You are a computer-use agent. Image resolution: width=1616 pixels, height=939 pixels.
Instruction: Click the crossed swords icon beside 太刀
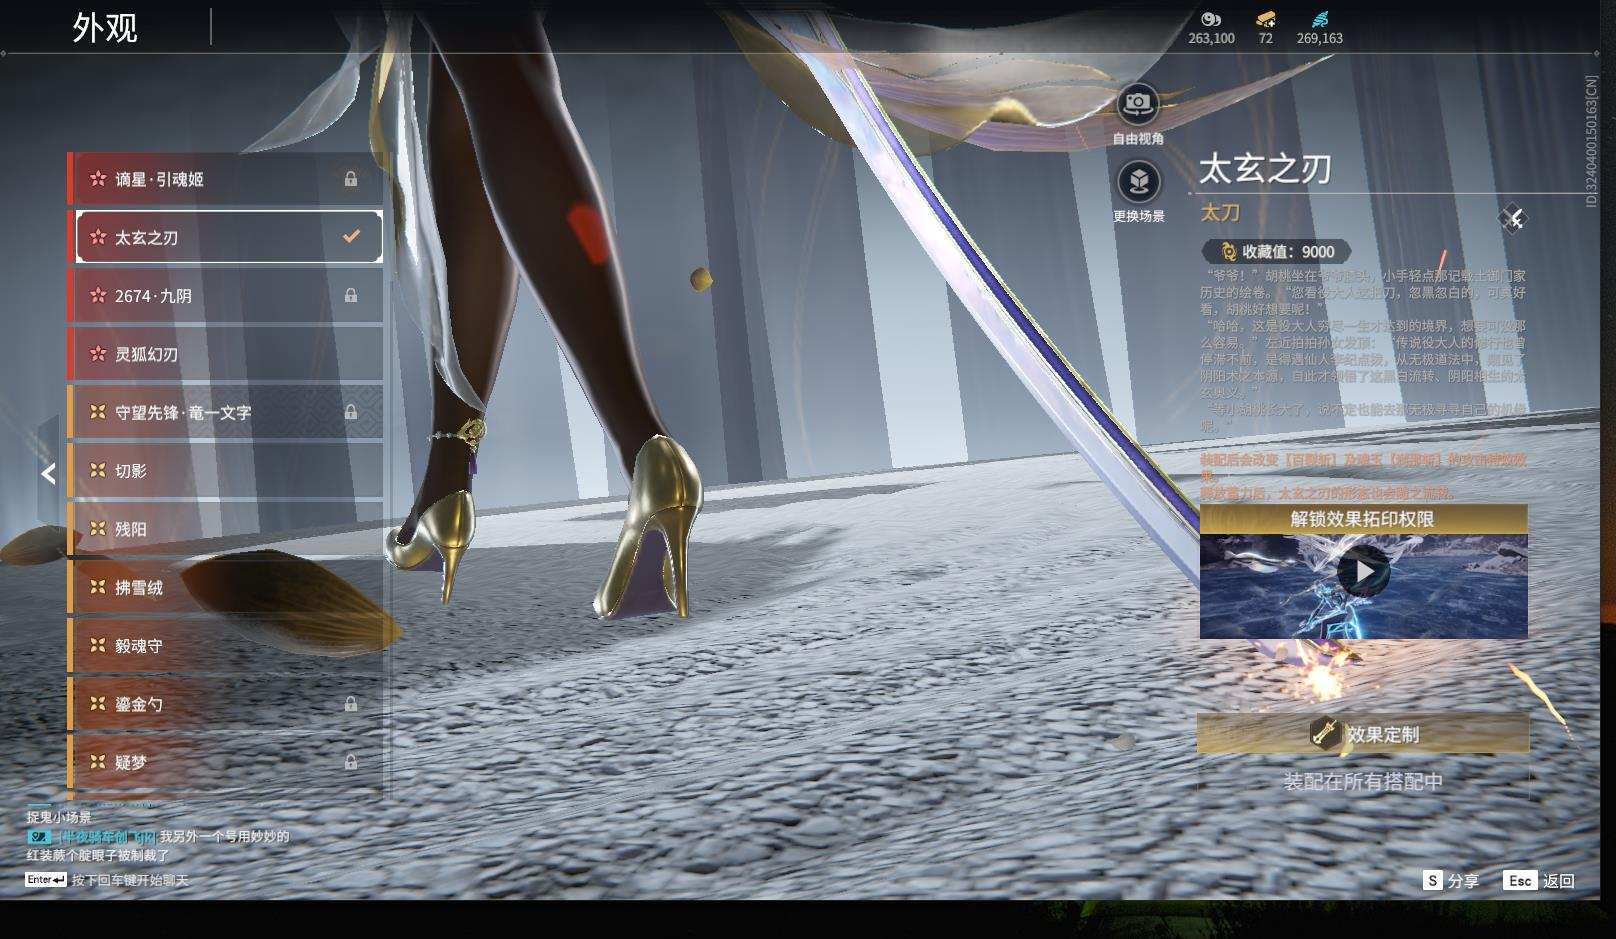click(1513, 219)
